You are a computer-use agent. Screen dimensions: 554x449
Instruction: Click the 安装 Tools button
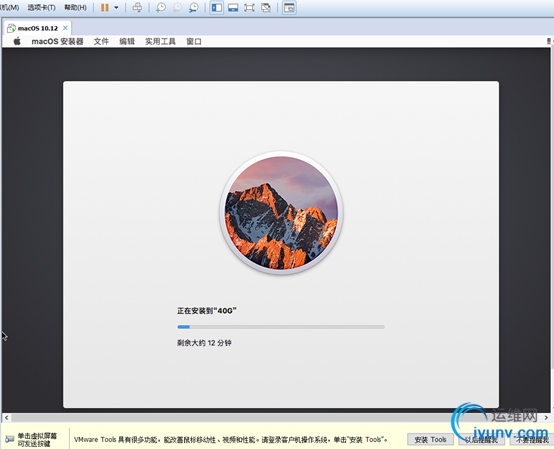click(x=430, y=439)
